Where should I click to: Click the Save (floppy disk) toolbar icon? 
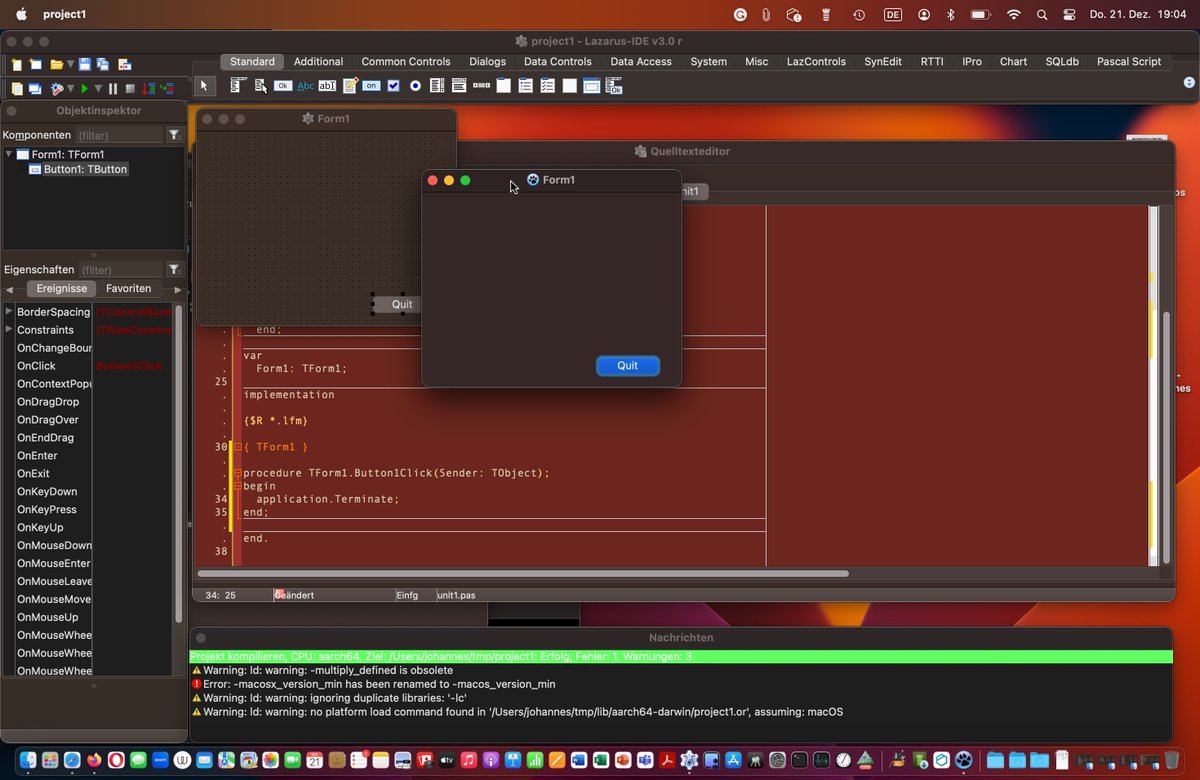coord(85,64)
